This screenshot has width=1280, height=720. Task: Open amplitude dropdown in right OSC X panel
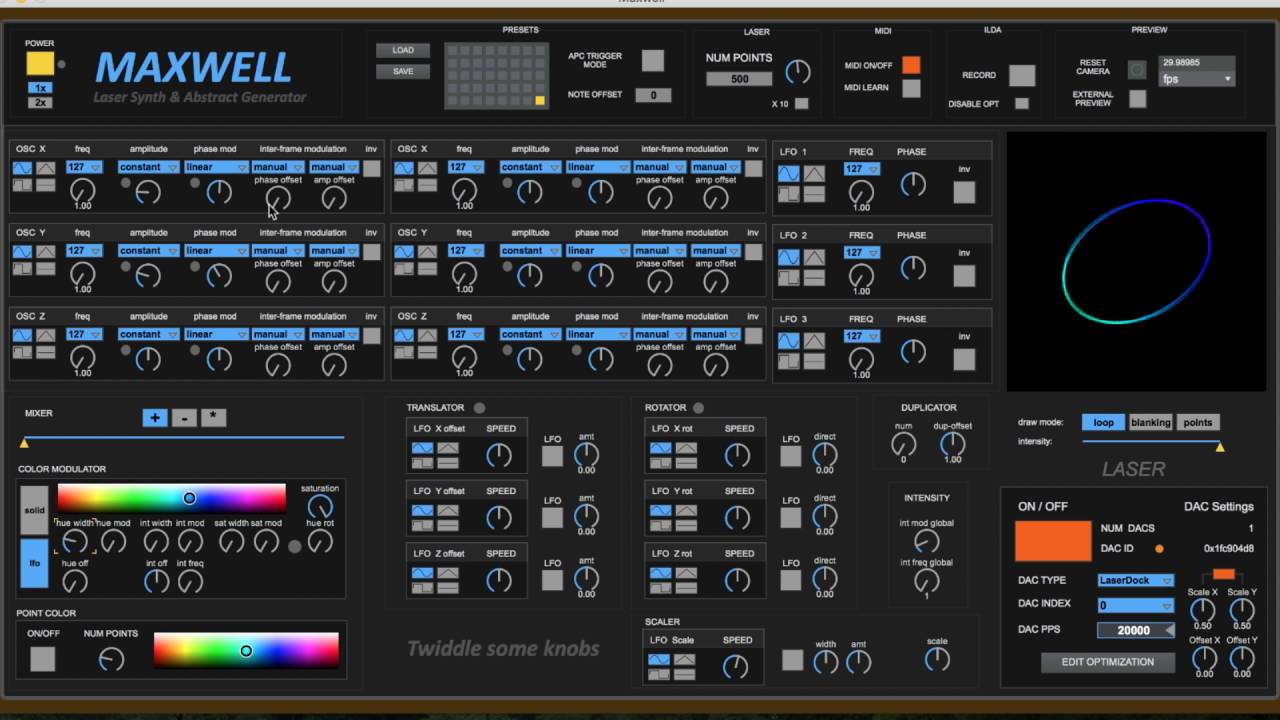(x=530, y=167)
